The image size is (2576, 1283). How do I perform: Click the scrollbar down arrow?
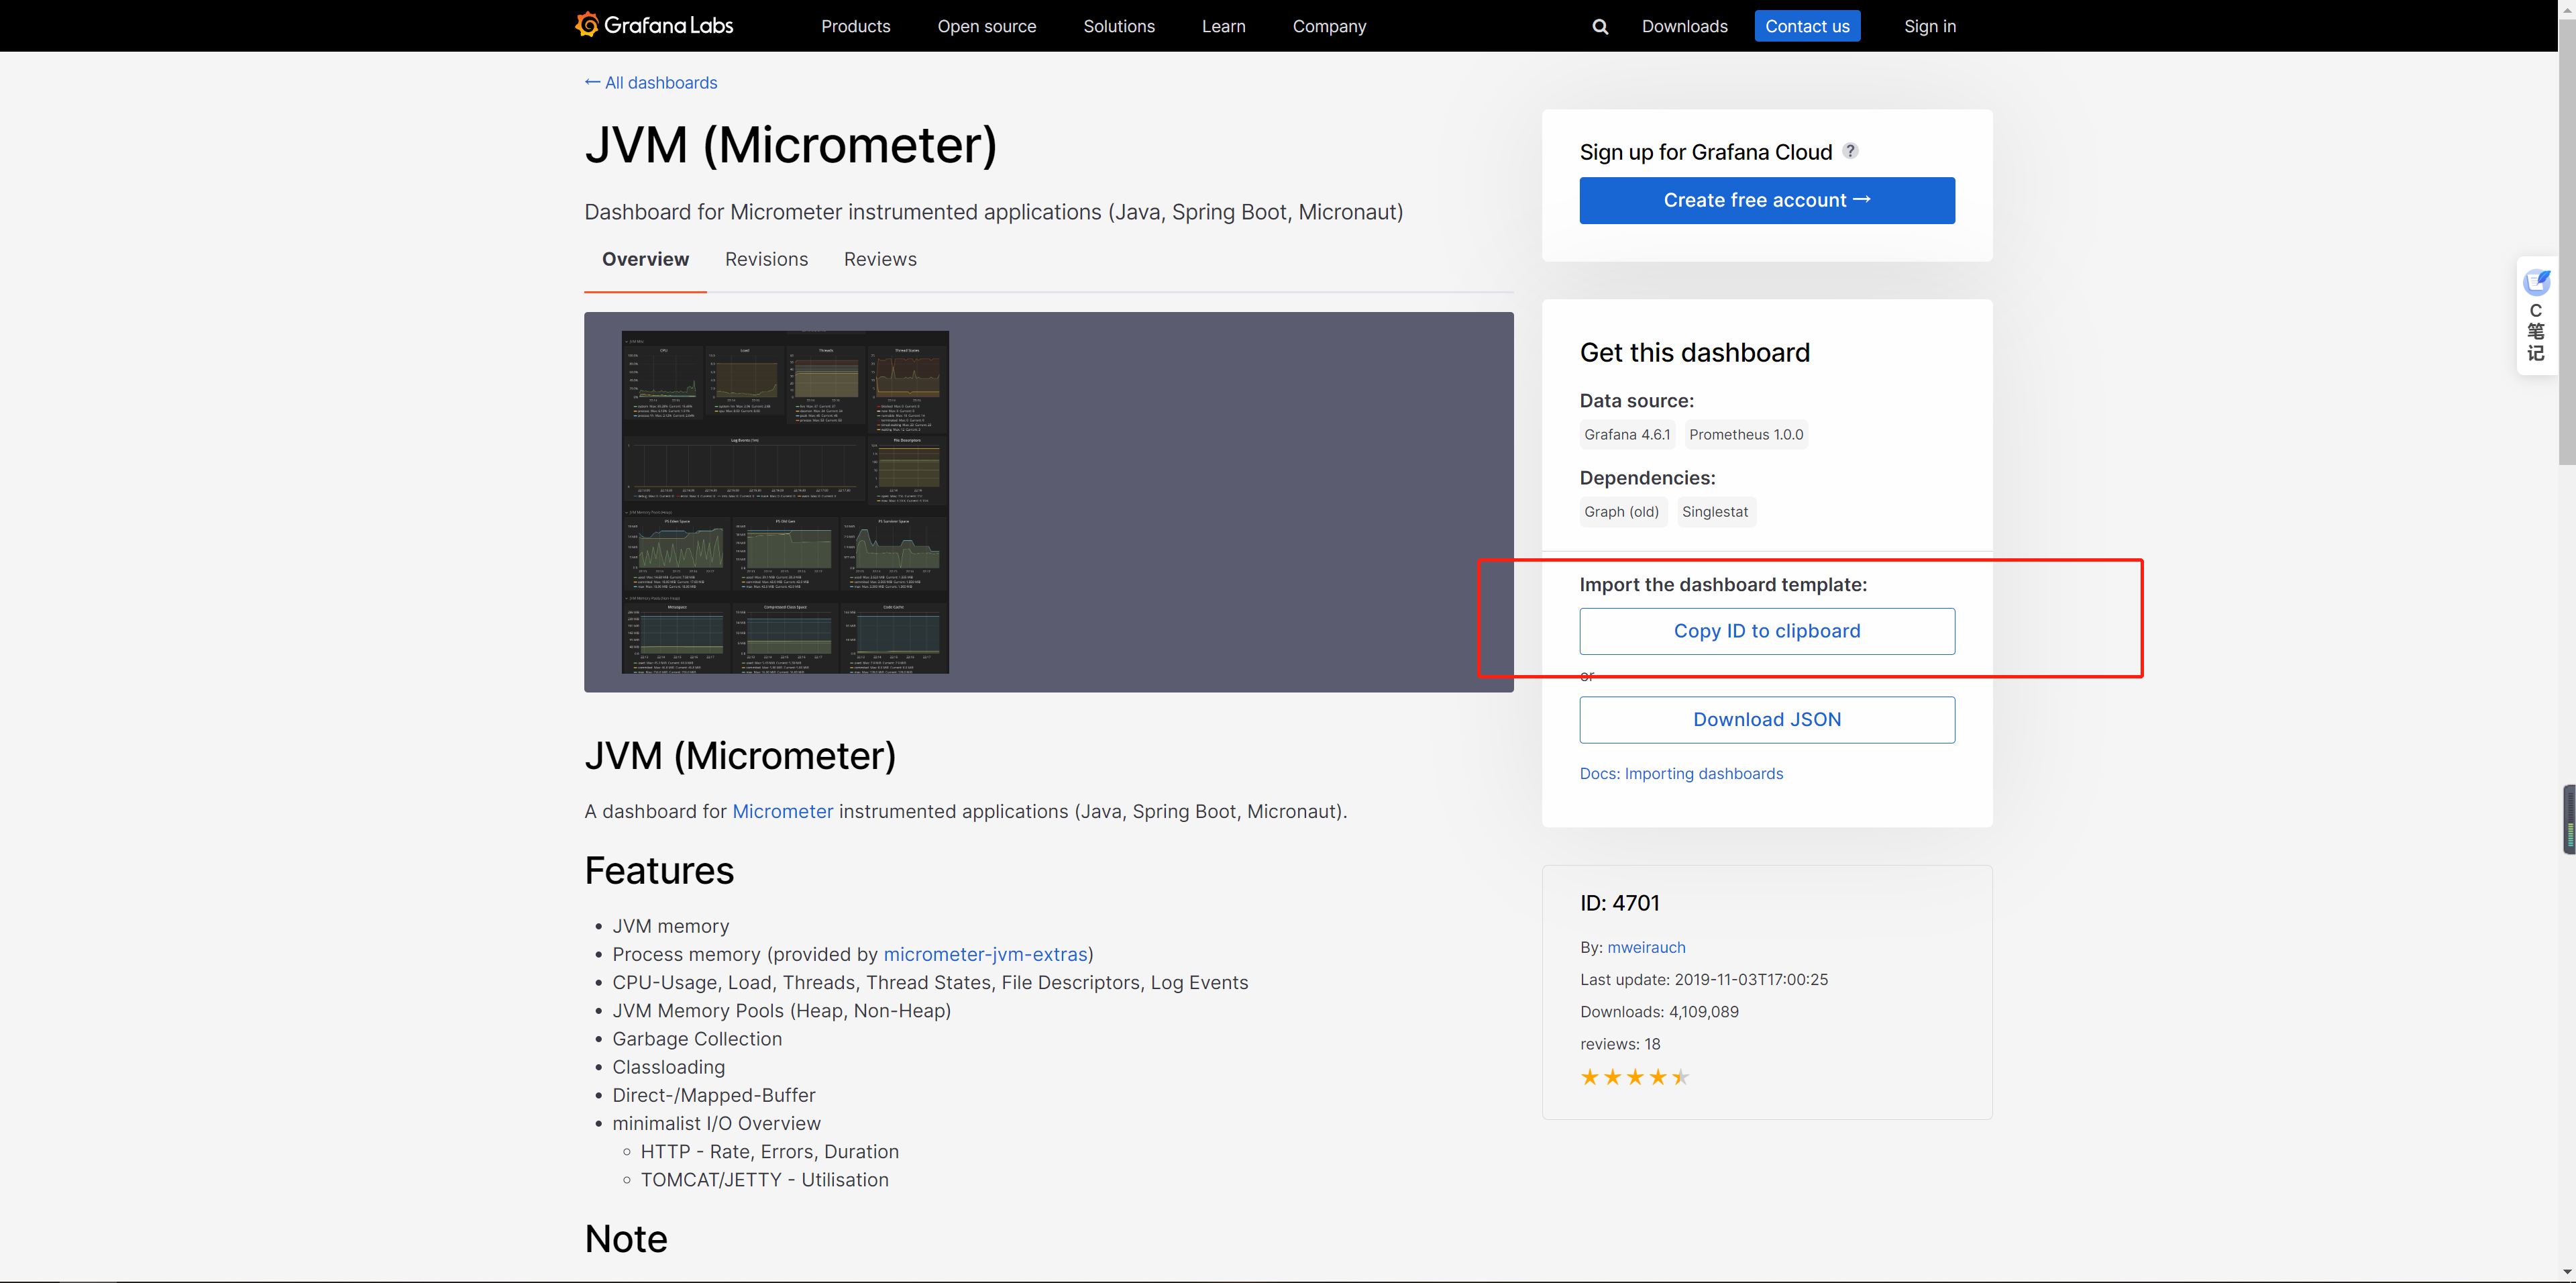pos(2566,1272)
